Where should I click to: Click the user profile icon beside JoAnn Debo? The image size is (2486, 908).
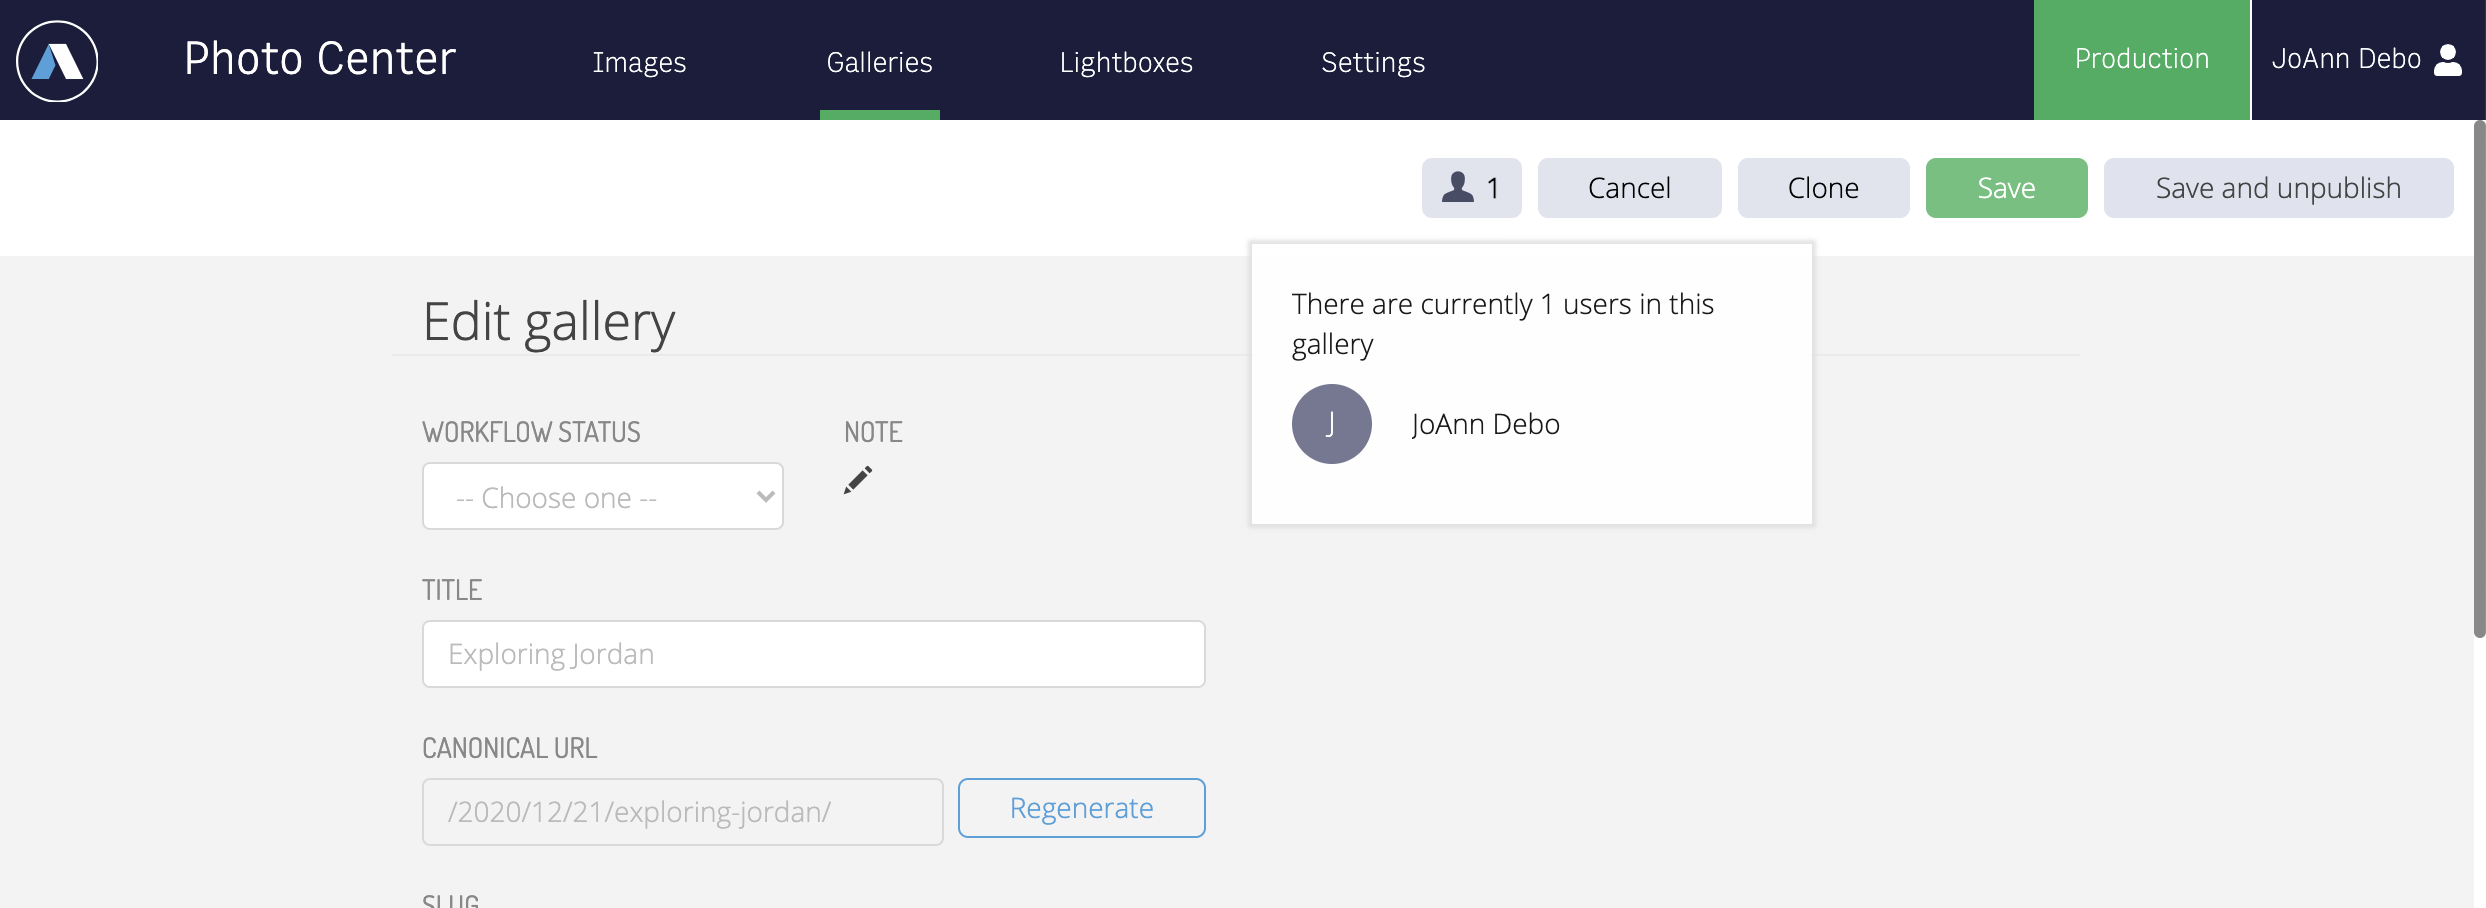click(2448, 60)
